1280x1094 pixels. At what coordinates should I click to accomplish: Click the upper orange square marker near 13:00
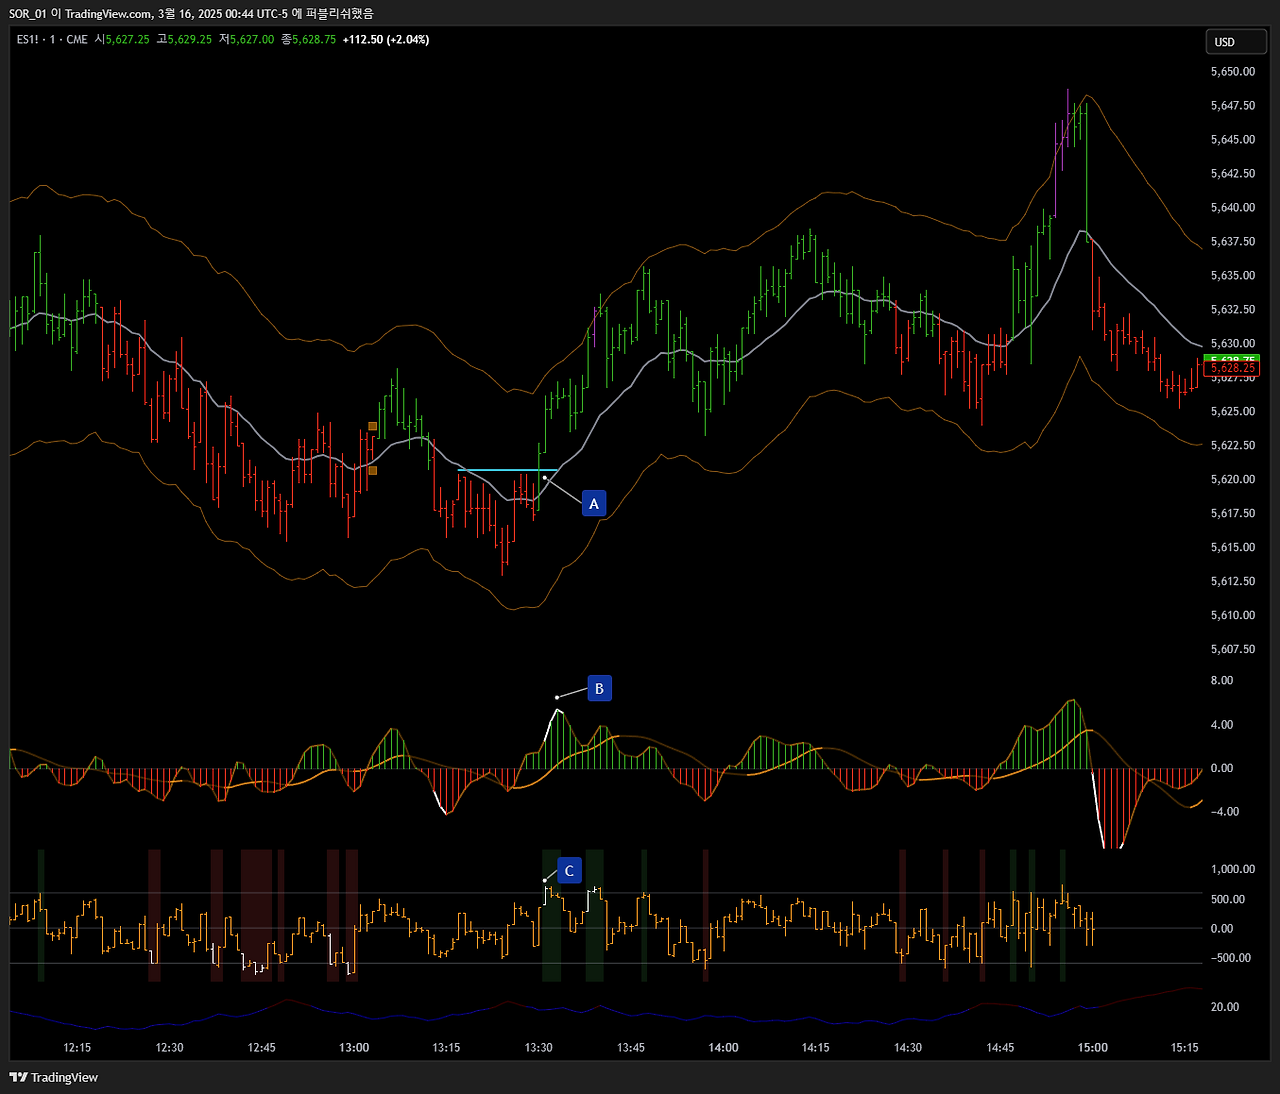(373, 426)
